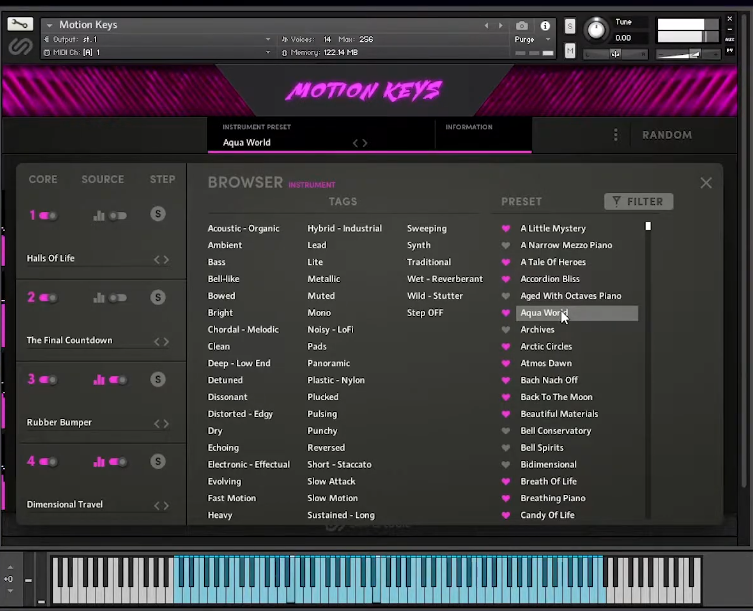
Task: Load the Back To The Moon preset
Action: click(556, 397)
